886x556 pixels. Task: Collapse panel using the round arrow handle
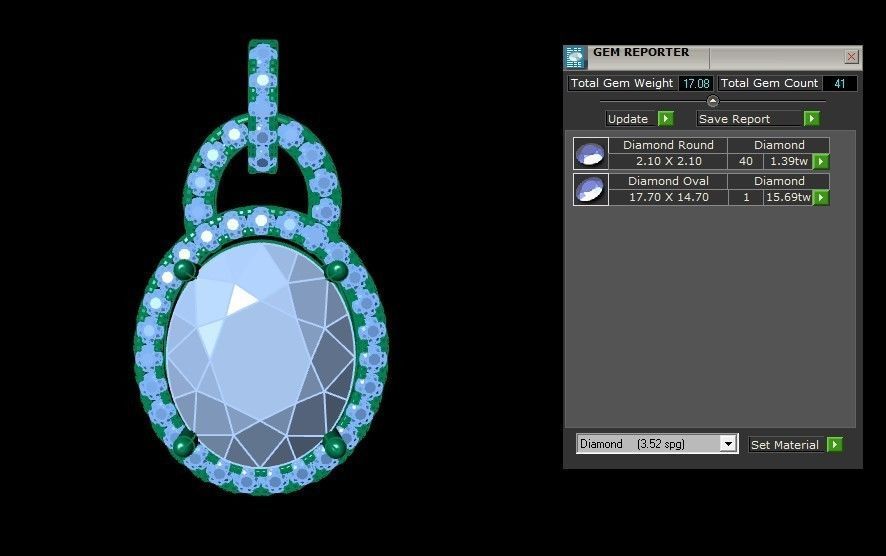click(x=713, y=101)
